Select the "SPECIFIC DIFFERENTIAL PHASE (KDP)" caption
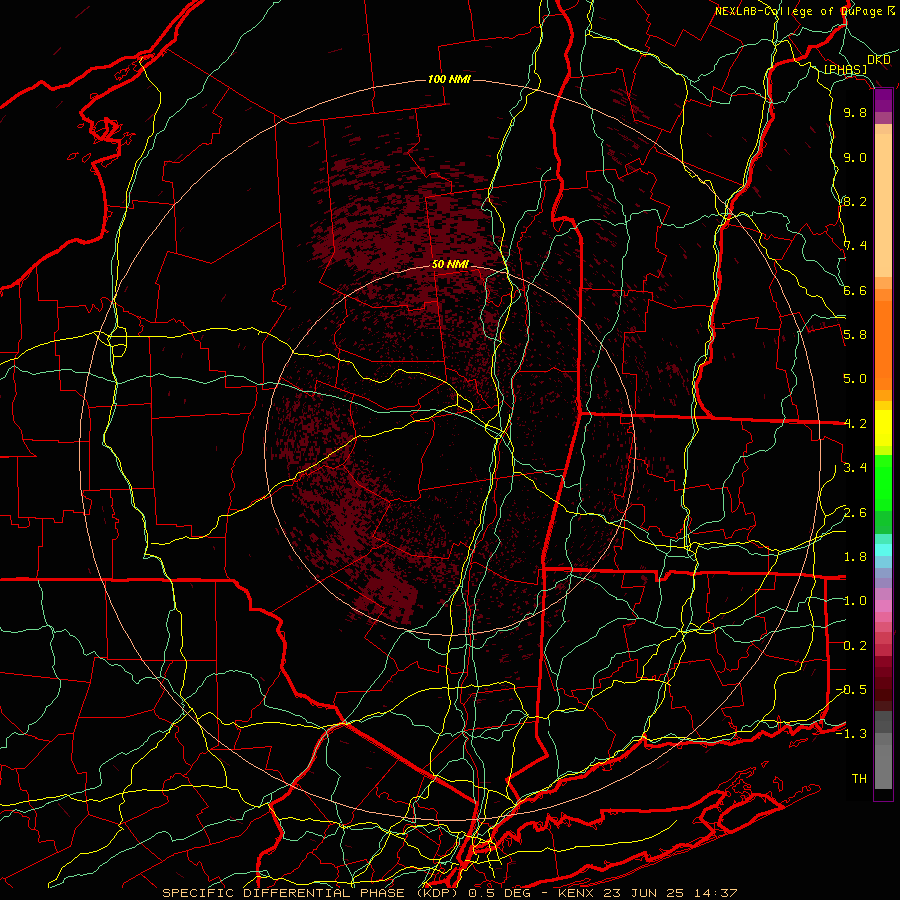 (x=313, y=893)
